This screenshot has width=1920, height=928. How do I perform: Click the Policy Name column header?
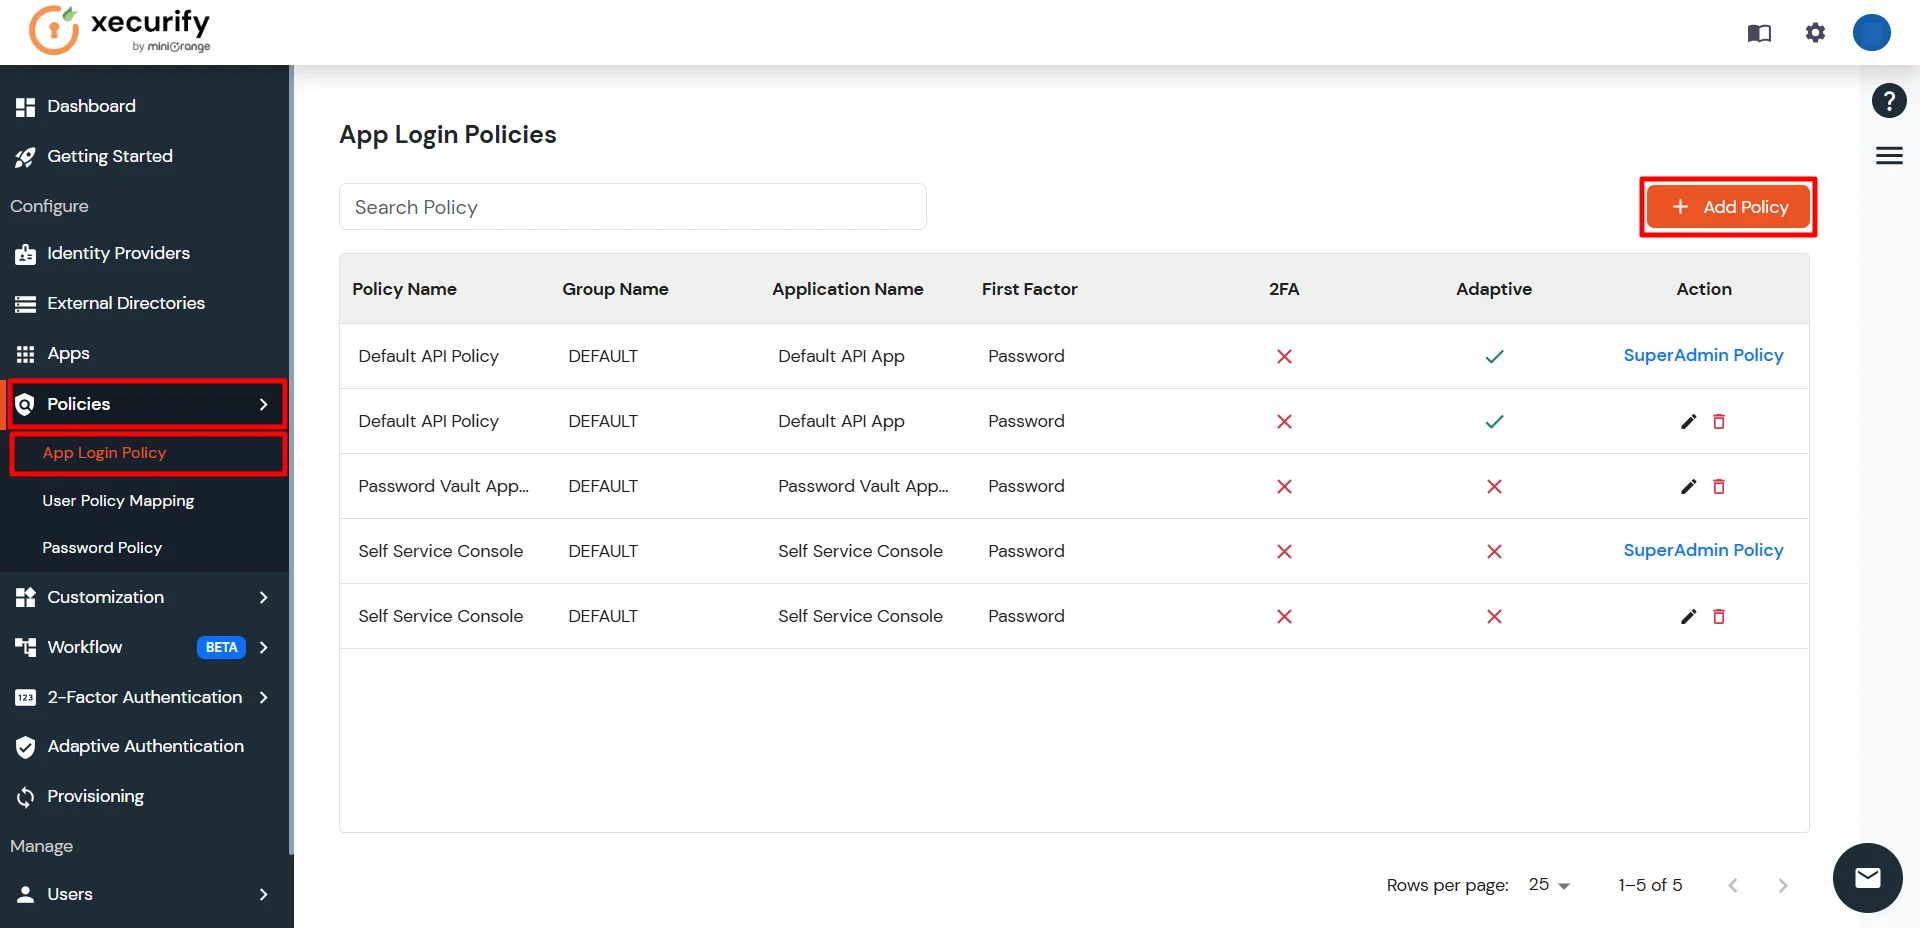pos(404,289)
